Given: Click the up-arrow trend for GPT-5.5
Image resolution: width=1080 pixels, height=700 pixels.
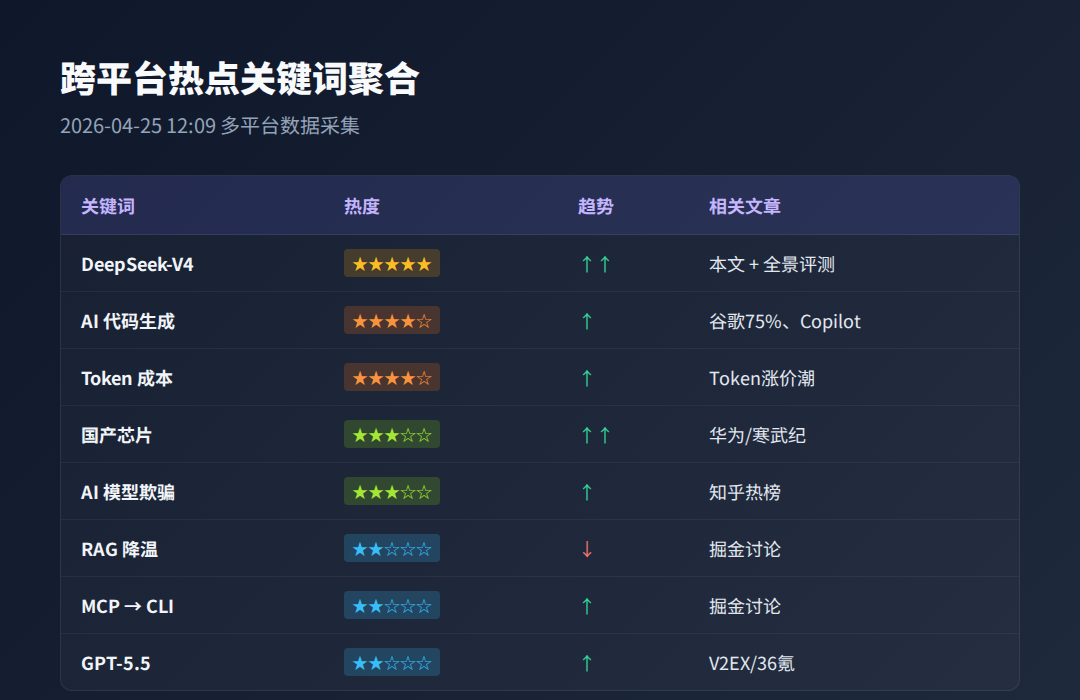Looking at the screenshot, I should pyautogui.click(x=587, y=663).
